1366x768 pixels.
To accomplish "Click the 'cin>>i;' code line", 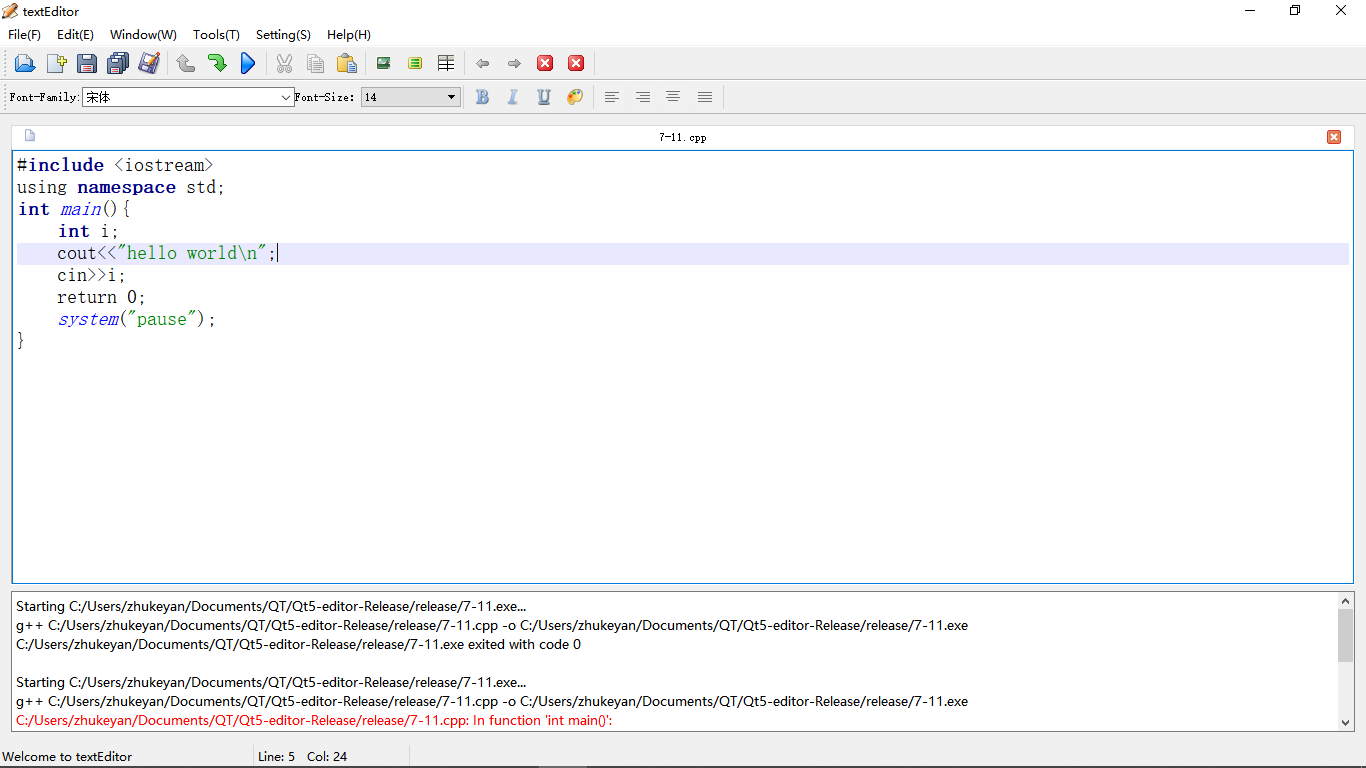I will point(91,275).
